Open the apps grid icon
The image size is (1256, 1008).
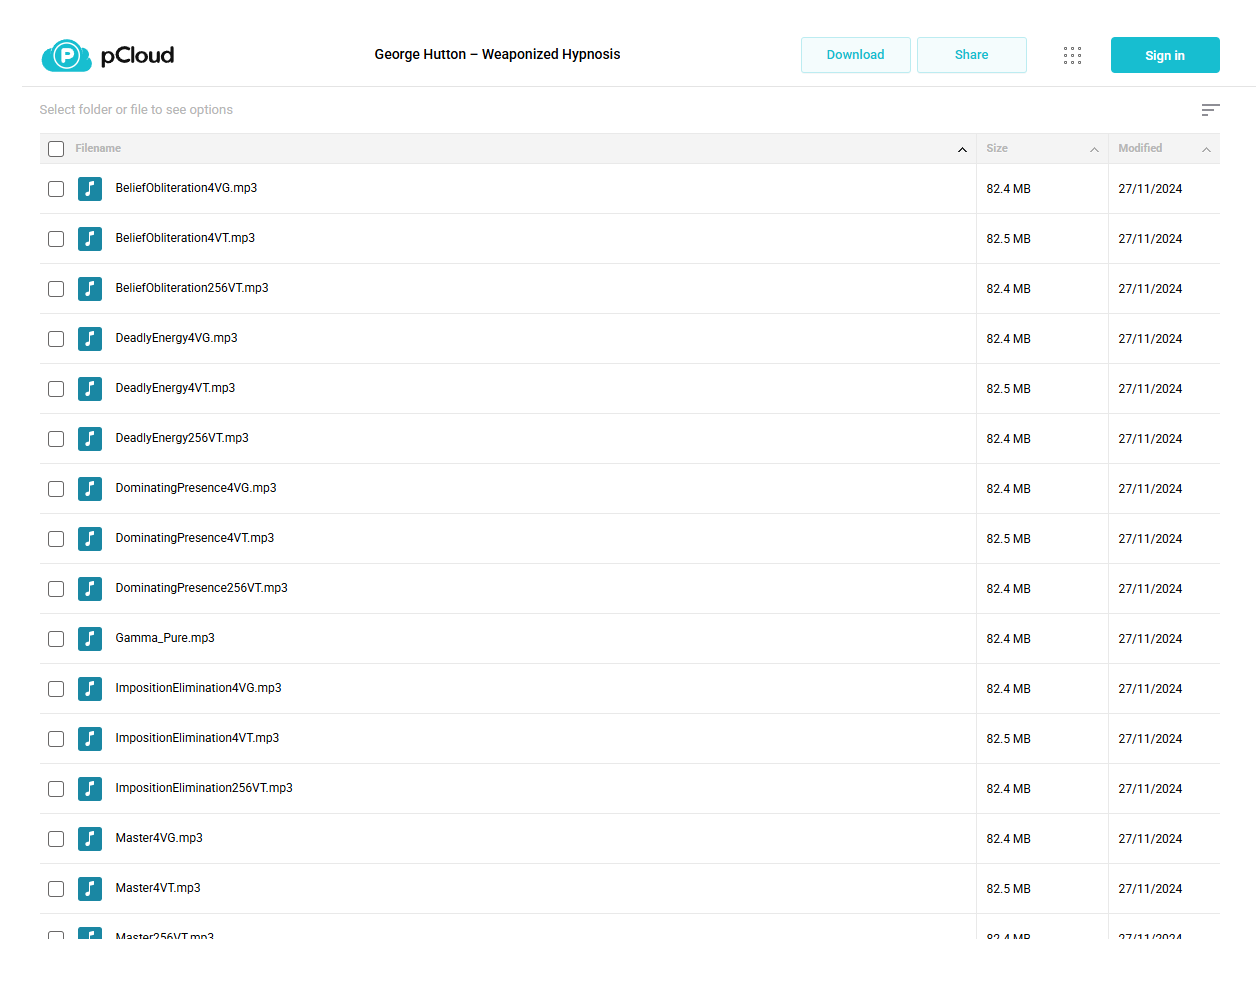click(x=1072, y=55)
